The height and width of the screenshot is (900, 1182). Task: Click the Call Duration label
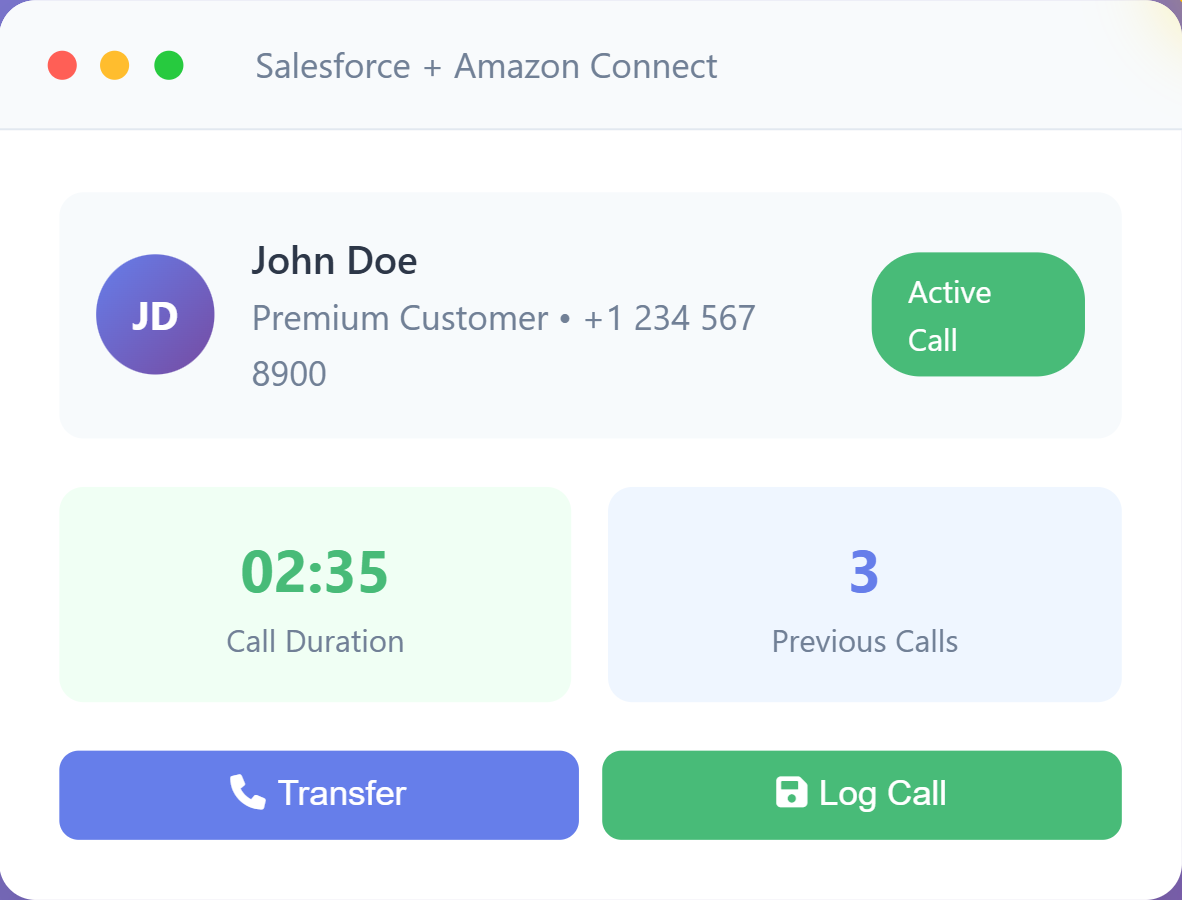[315, 641]
